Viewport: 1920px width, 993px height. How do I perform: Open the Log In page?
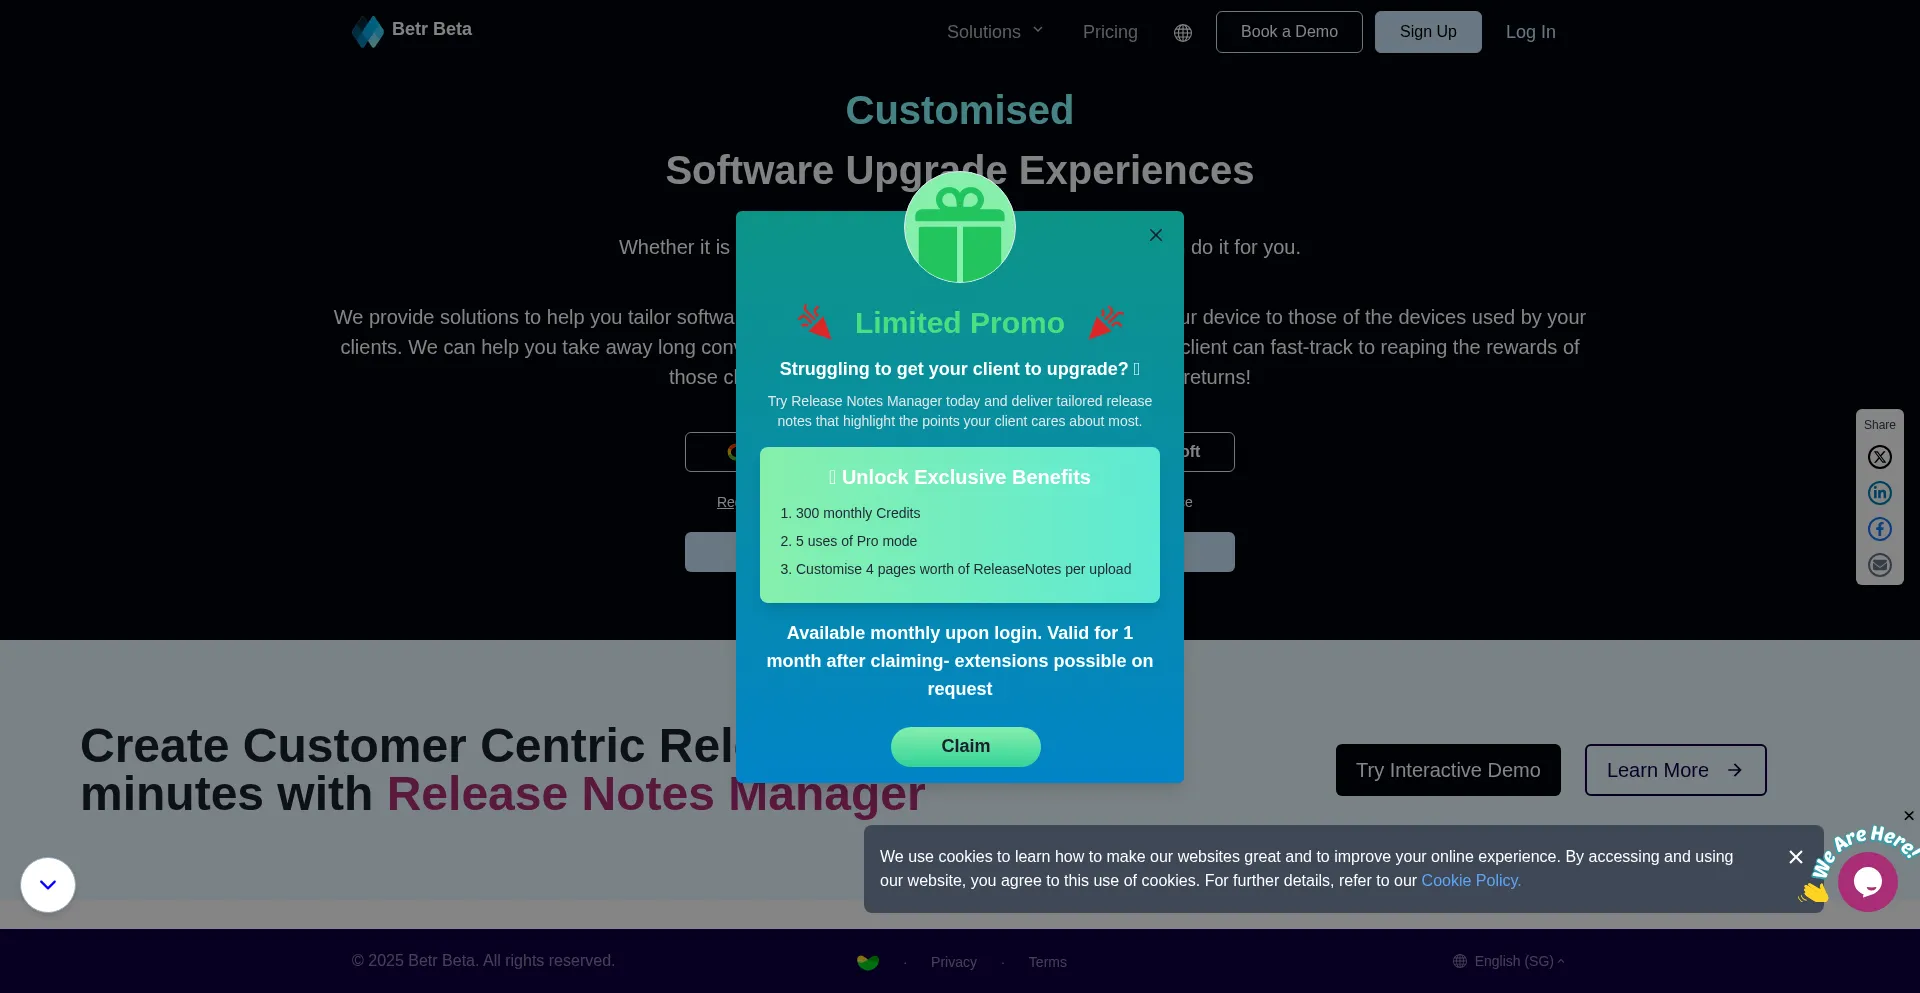tap(1530, 32)
